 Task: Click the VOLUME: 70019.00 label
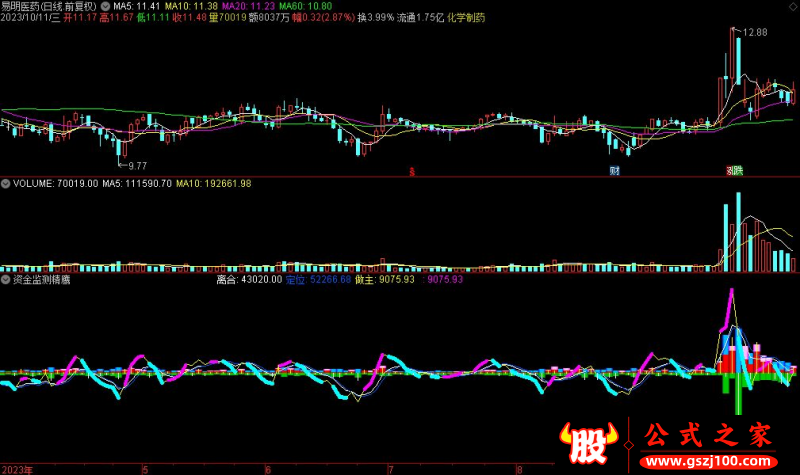(55, 184)
